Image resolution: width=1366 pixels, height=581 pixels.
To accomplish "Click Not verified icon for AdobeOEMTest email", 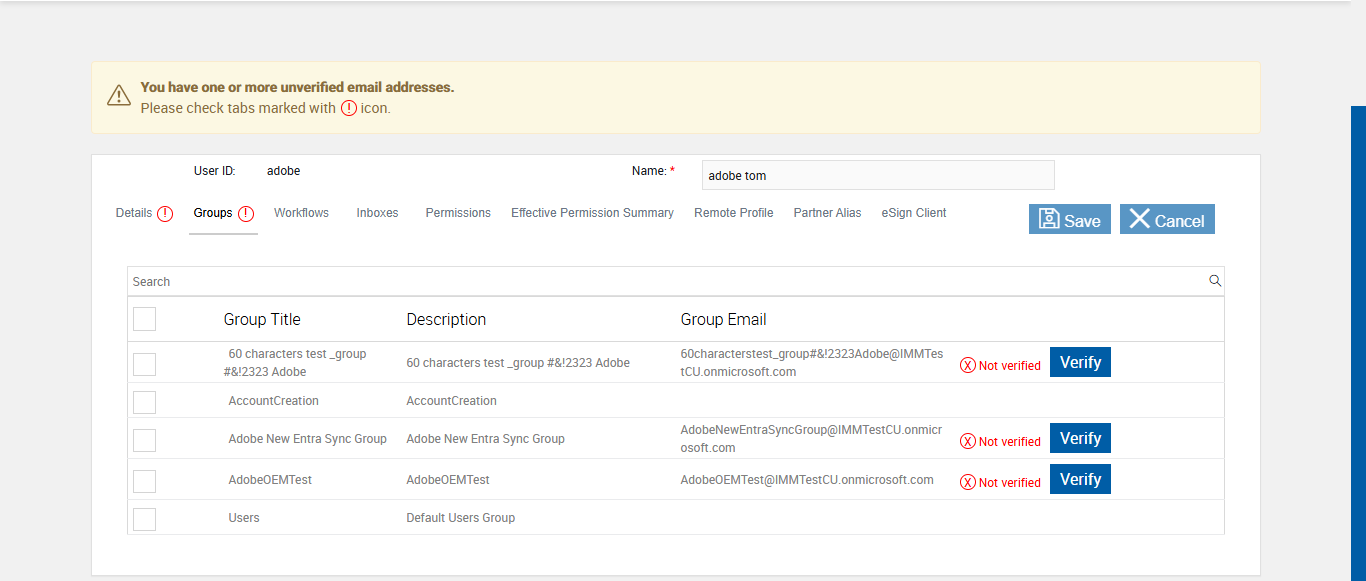I will tap(967, 482).
